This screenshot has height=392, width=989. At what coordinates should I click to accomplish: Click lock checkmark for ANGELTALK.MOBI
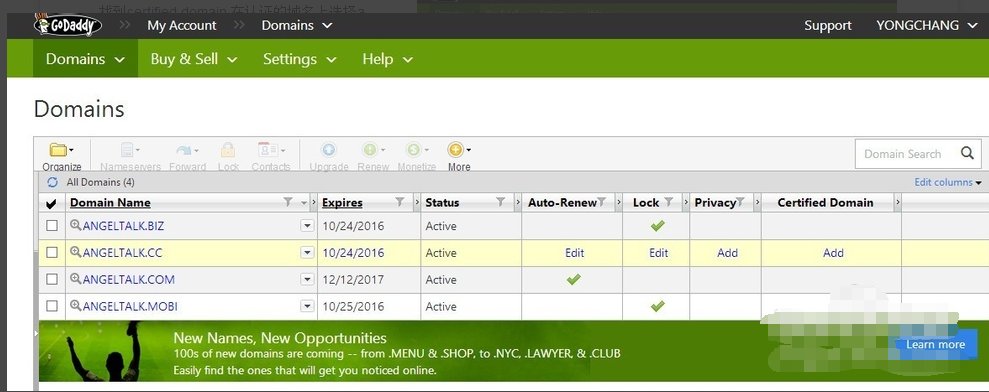[657, 306]
